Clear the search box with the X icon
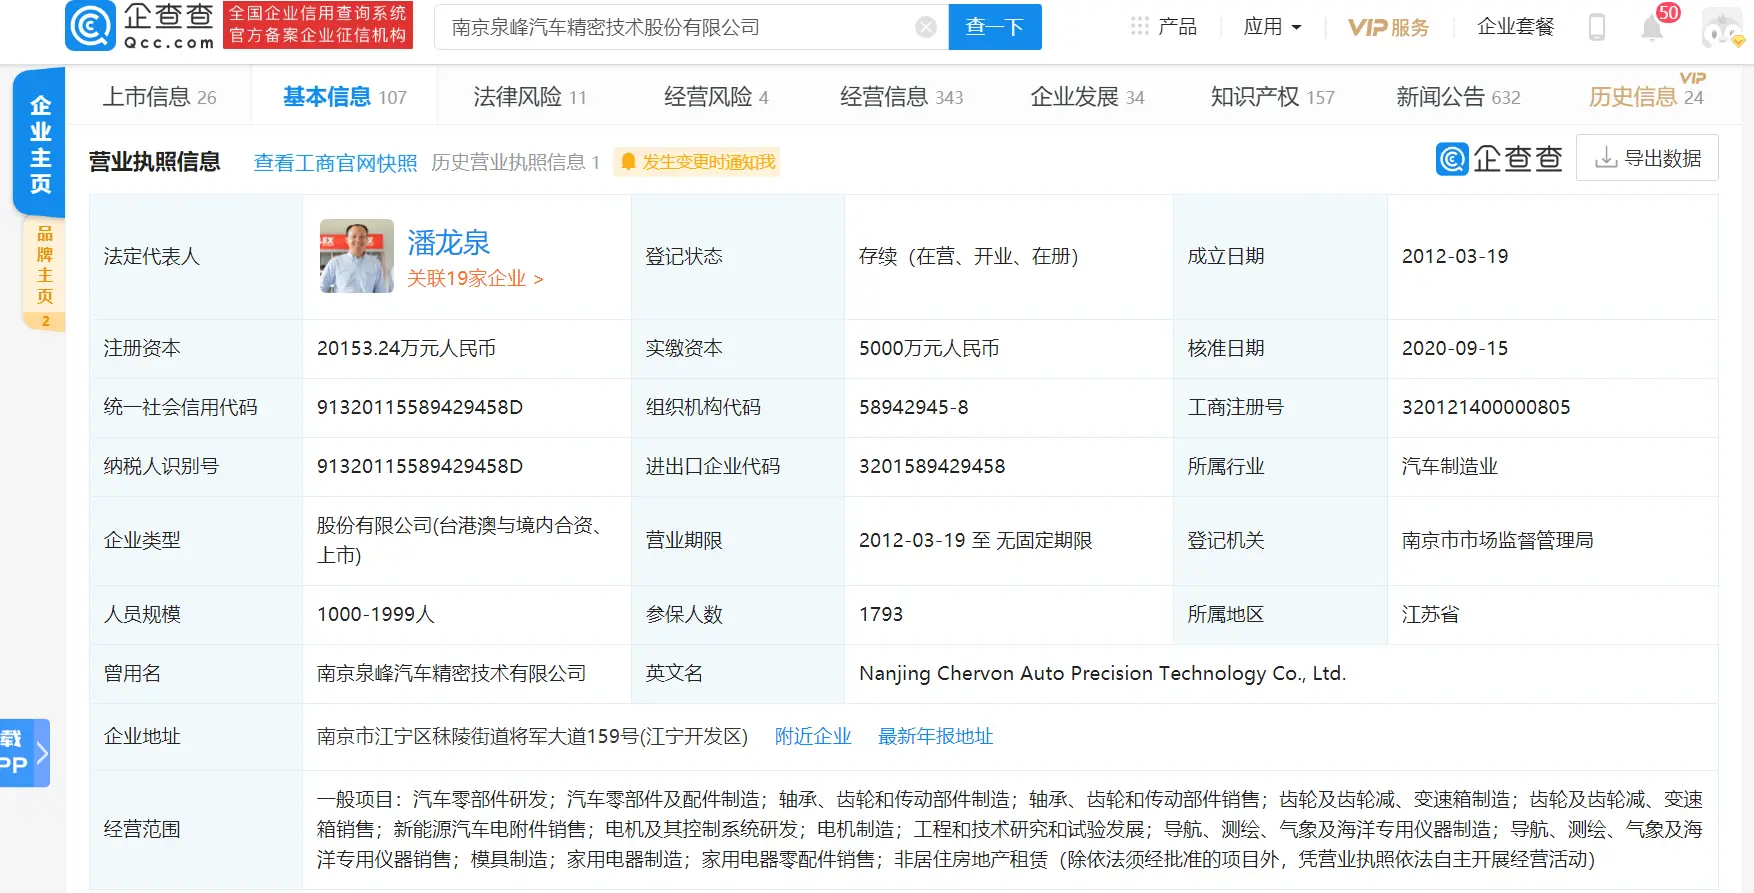 click(x=926, y=27)
